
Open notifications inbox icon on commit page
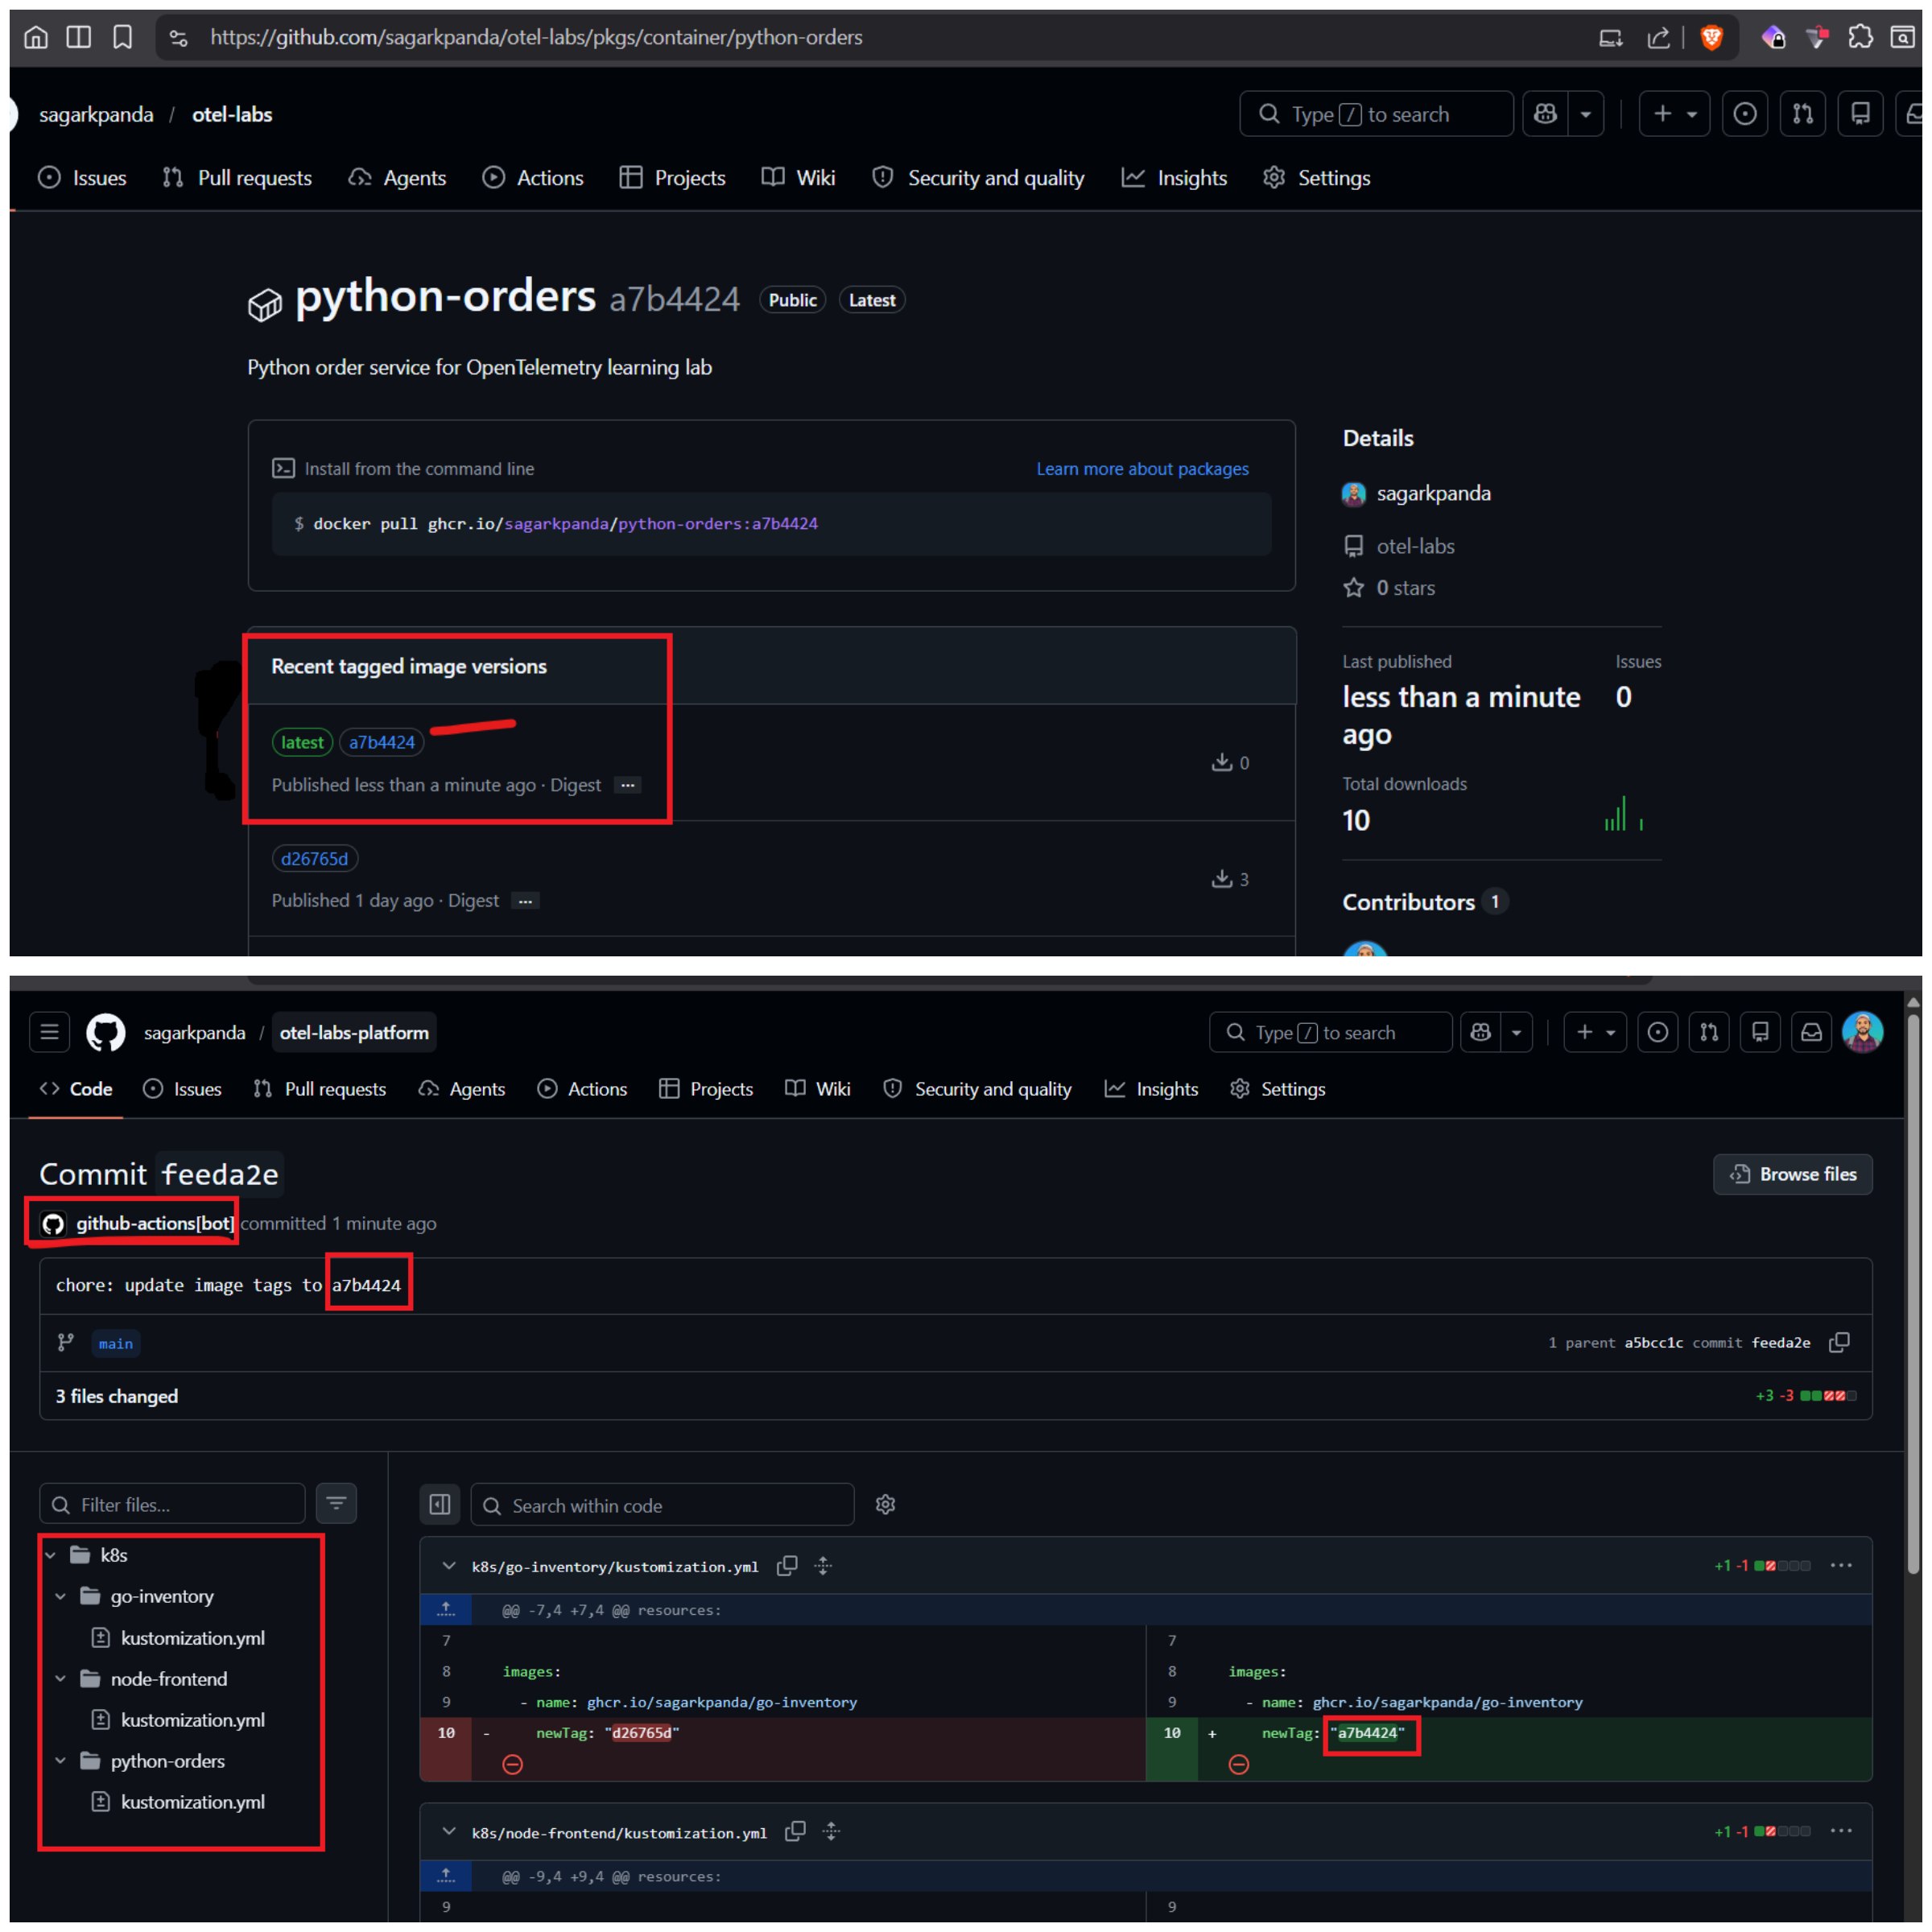(x=1811, y=1033)
